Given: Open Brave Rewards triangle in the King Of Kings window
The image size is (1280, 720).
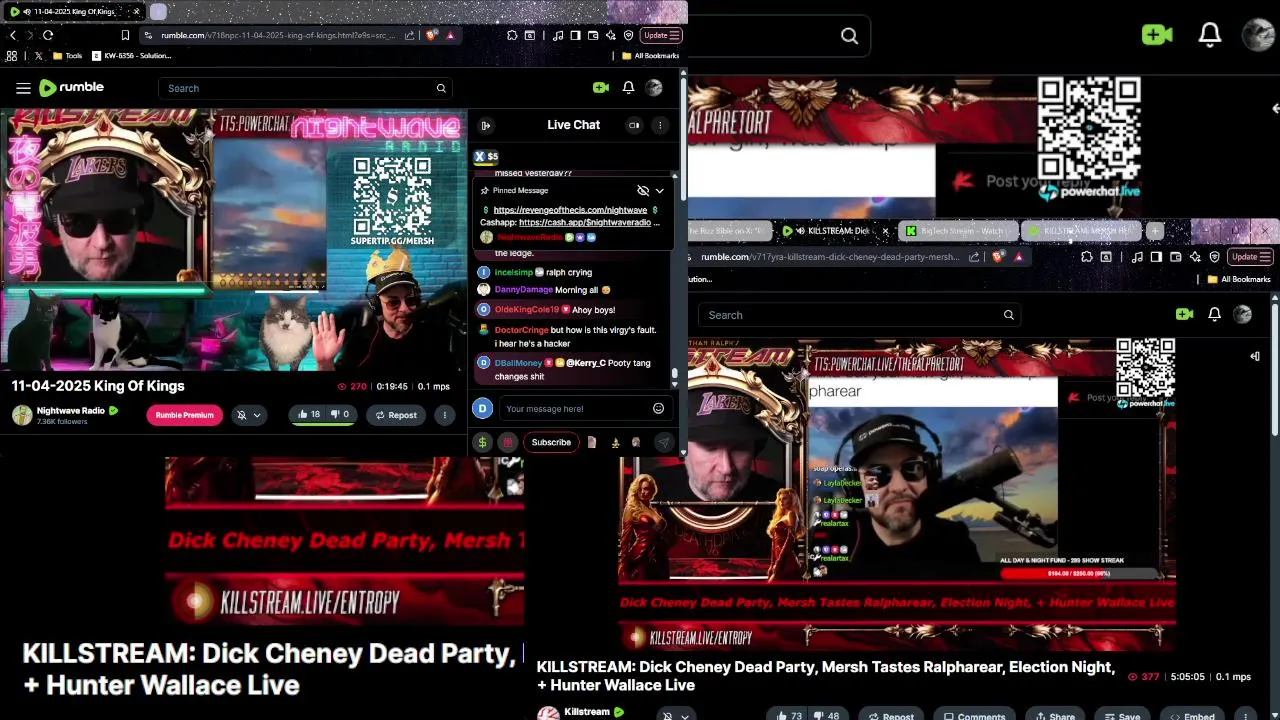Looking at the screenshot, I should point(450,35).
